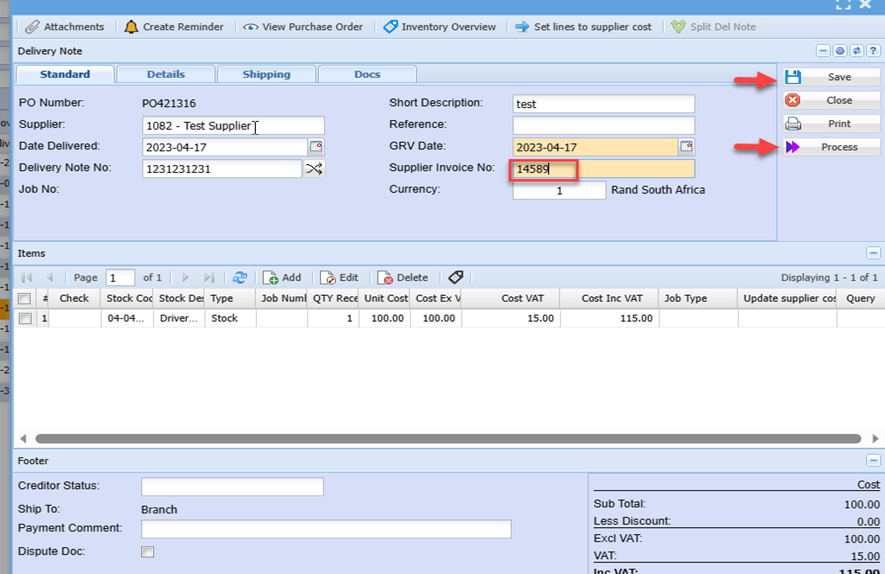Refresh the Items grid

(240, 278)
